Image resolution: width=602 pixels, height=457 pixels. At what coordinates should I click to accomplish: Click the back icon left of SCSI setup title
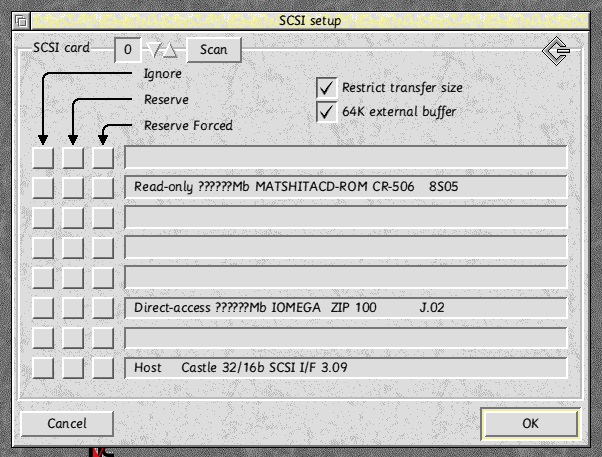[22, 21]
